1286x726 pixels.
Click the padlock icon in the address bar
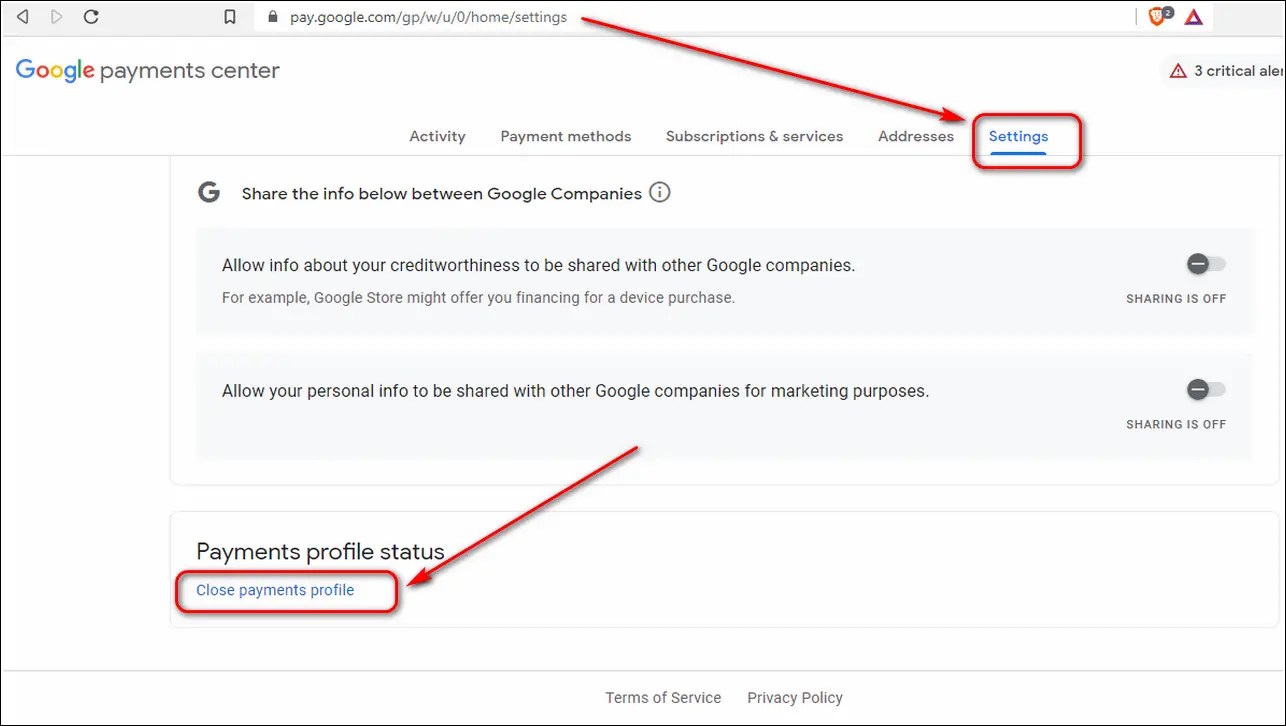click(x=274, y=17)
